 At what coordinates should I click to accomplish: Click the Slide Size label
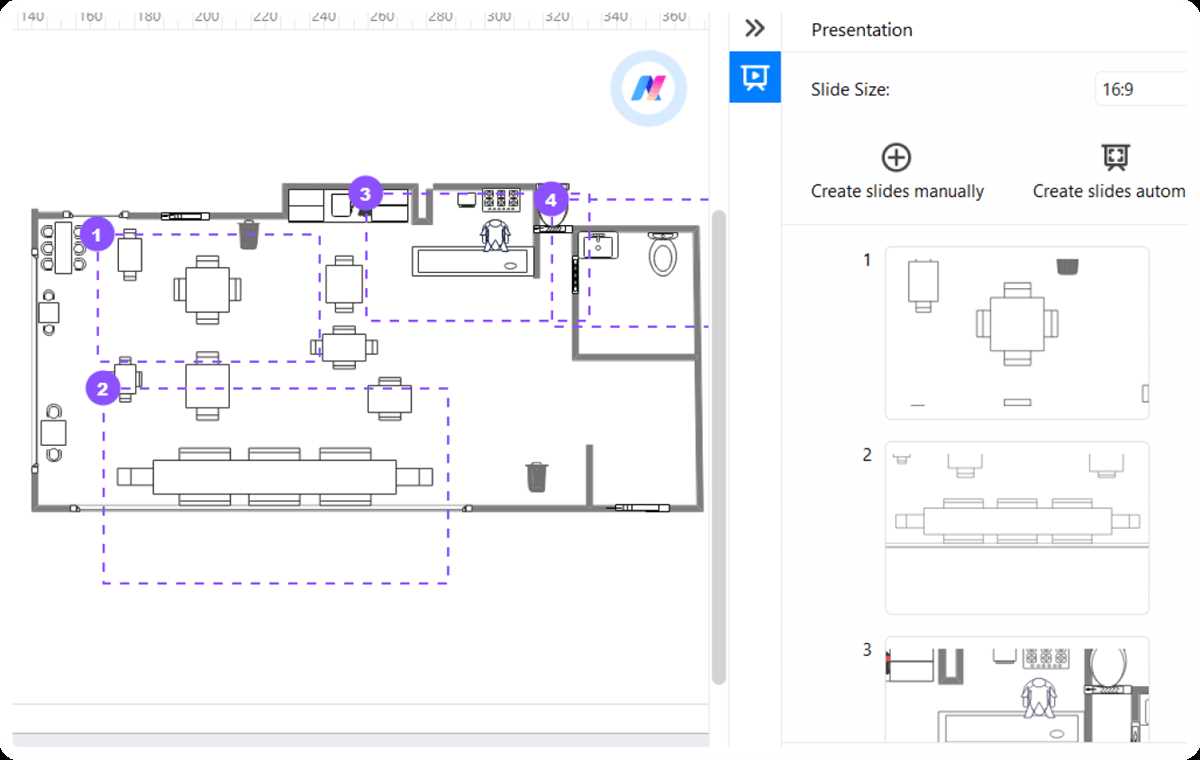pyautogui.click(x=850, y=89)
